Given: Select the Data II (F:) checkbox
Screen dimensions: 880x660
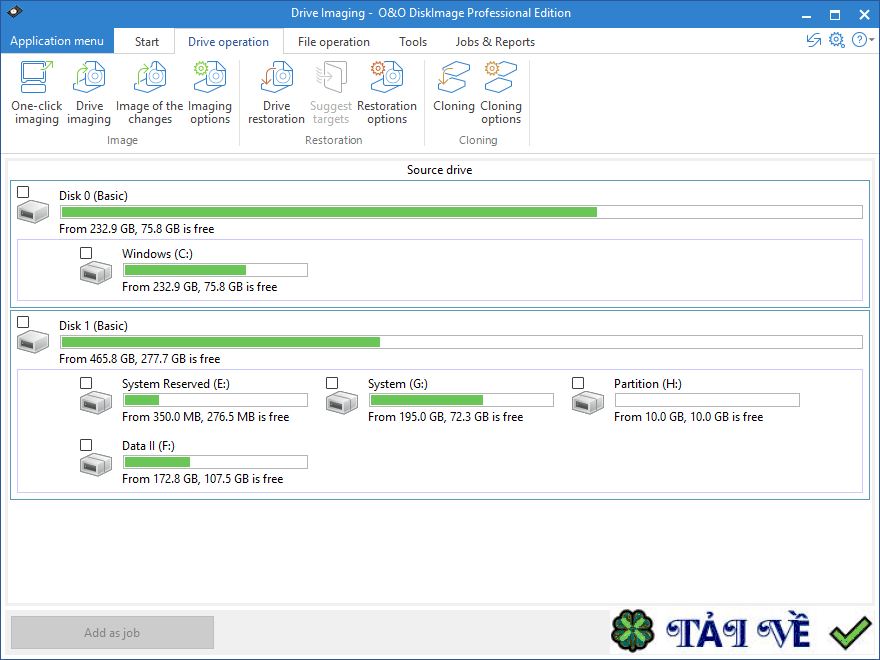Looking at the screenshot, I should [x=86, y=445].
